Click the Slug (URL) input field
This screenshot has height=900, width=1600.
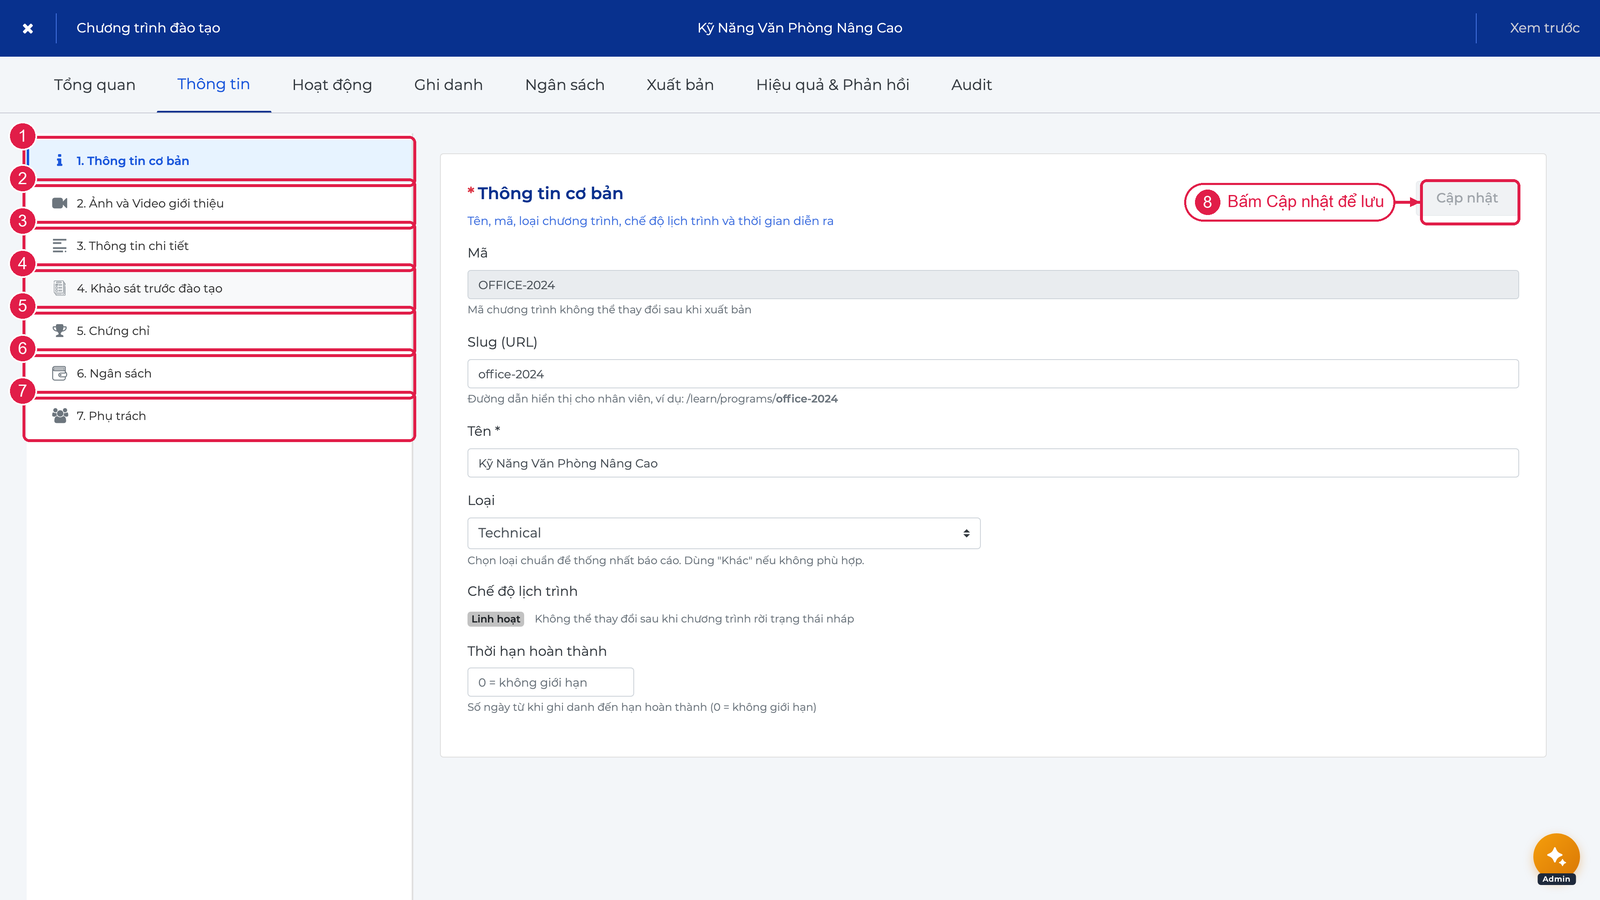coord(993,374)
